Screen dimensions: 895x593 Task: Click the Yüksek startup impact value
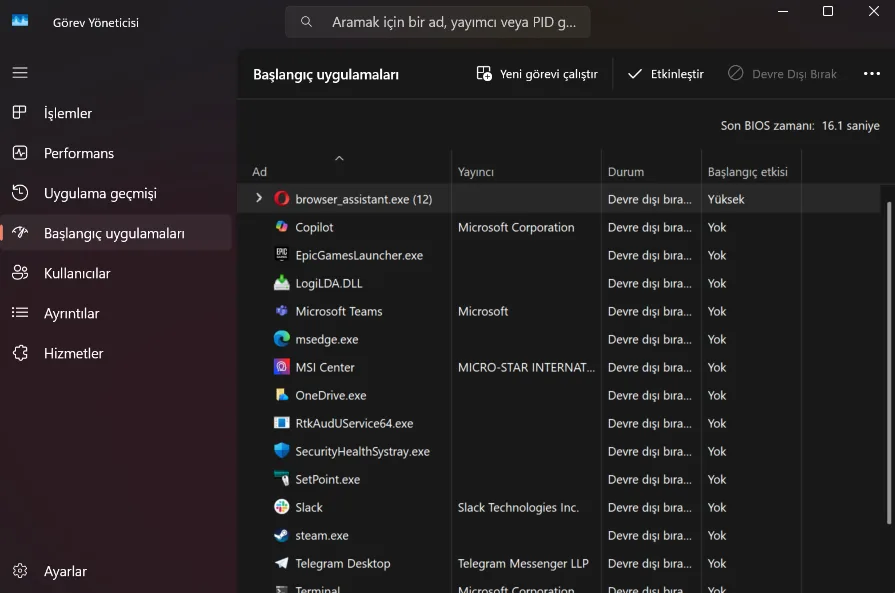click(726, 199)
